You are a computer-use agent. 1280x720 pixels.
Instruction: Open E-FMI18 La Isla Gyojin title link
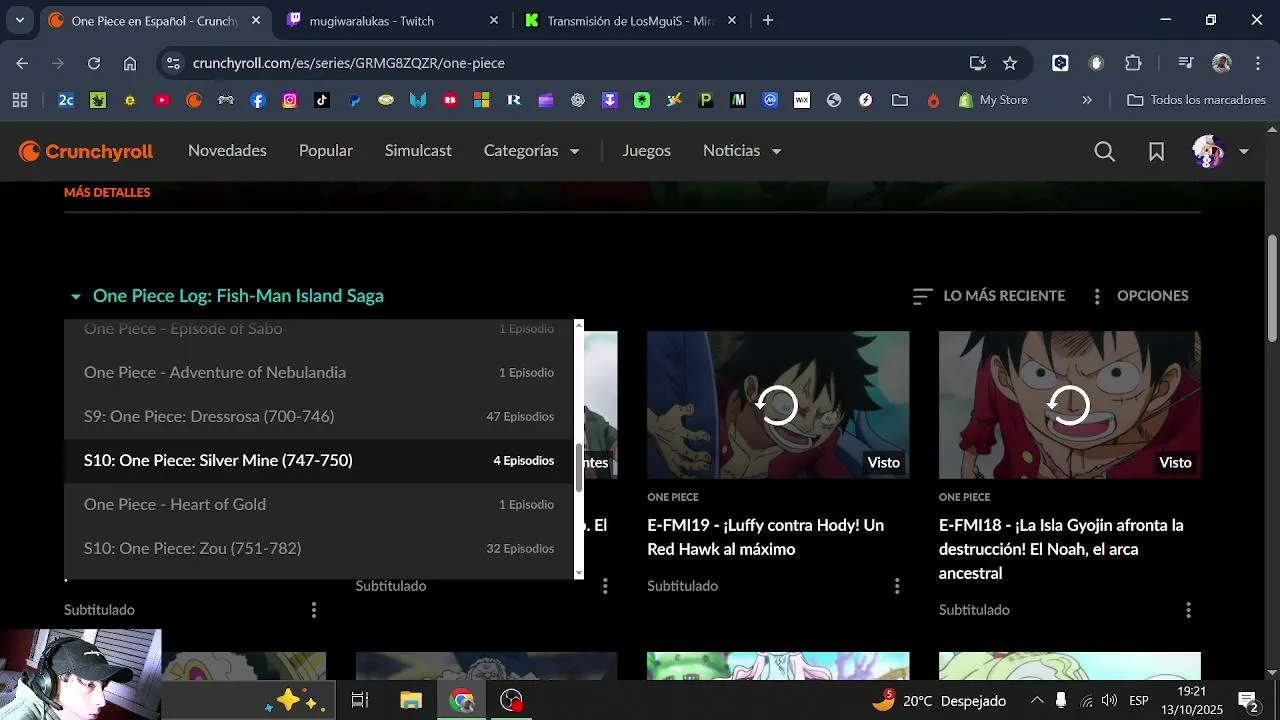tap(1061, 549)
